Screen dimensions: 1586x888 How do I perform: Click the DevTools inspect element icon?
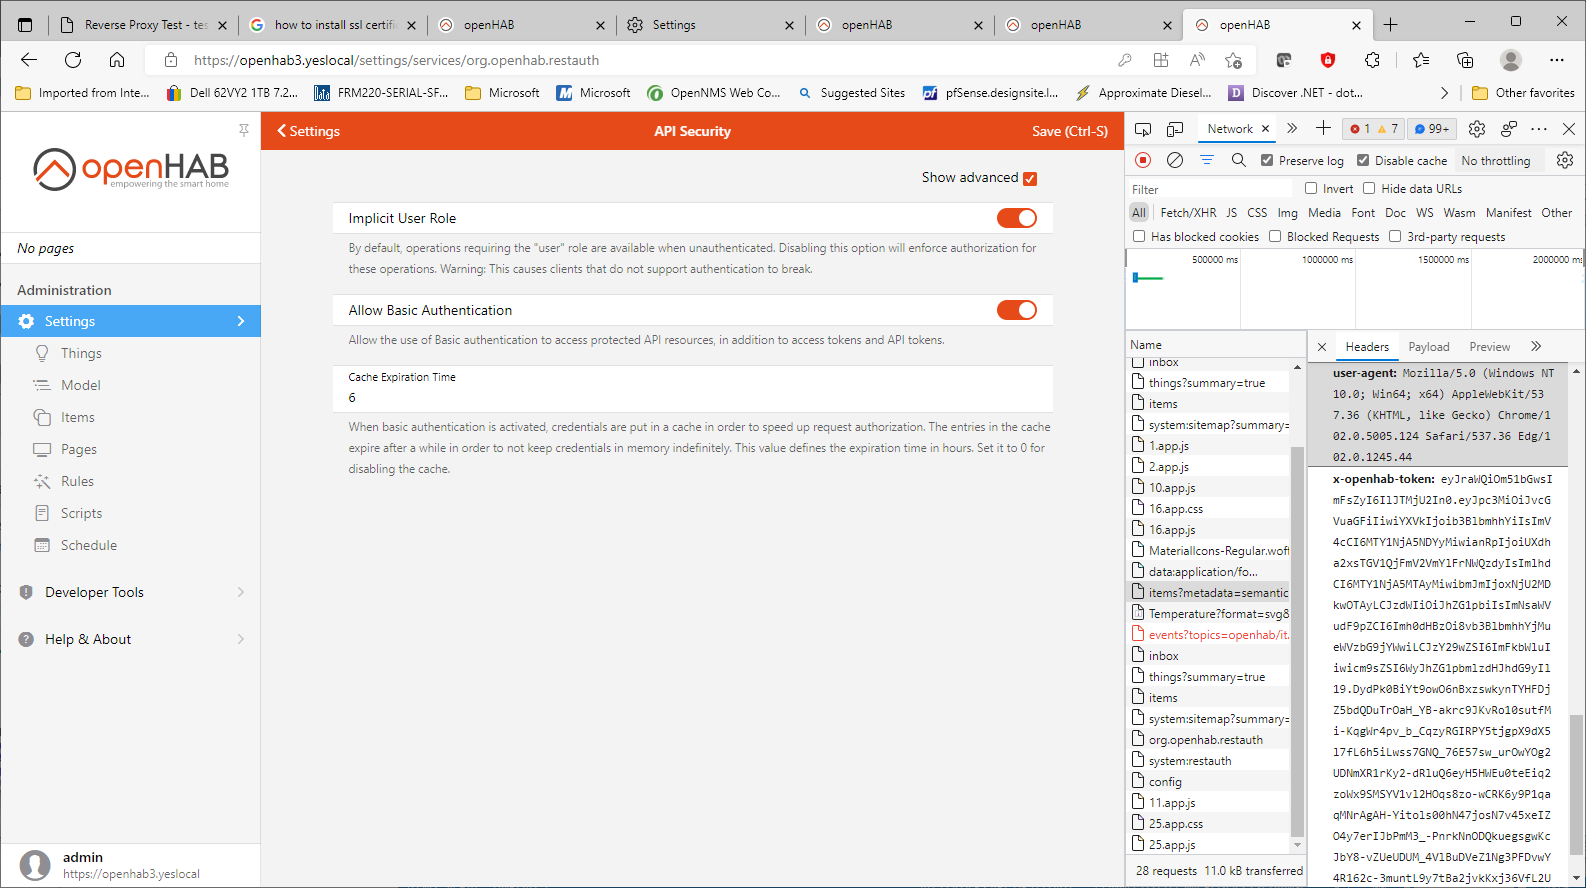point(1143,129)
